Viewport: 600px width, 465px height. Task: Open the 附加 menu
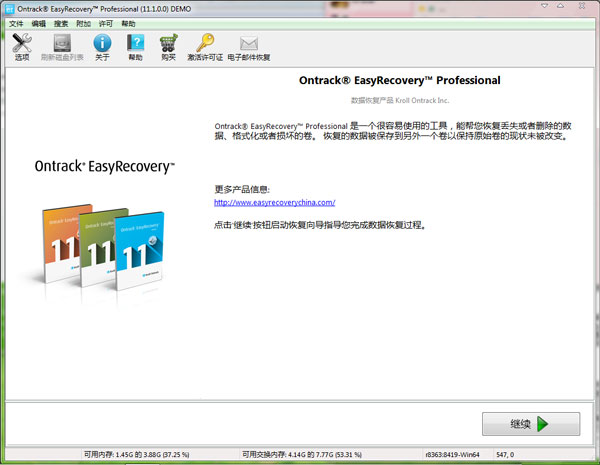[x=83, y=24]
